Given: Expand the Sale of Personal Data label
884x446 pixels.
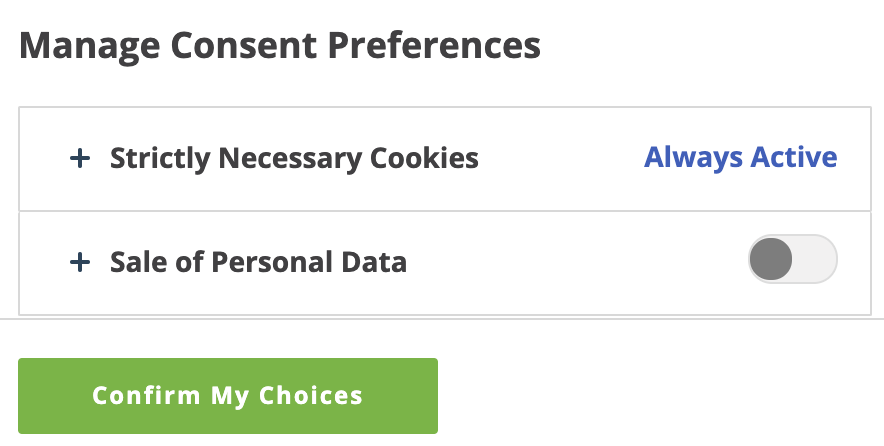Looking at the screenshot, I should tap(258, 263).
